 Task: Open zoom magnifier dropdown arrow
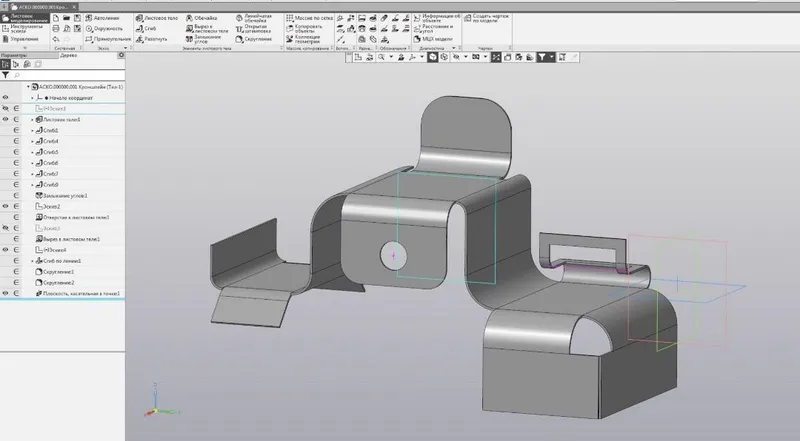click(x=391, y=57)
